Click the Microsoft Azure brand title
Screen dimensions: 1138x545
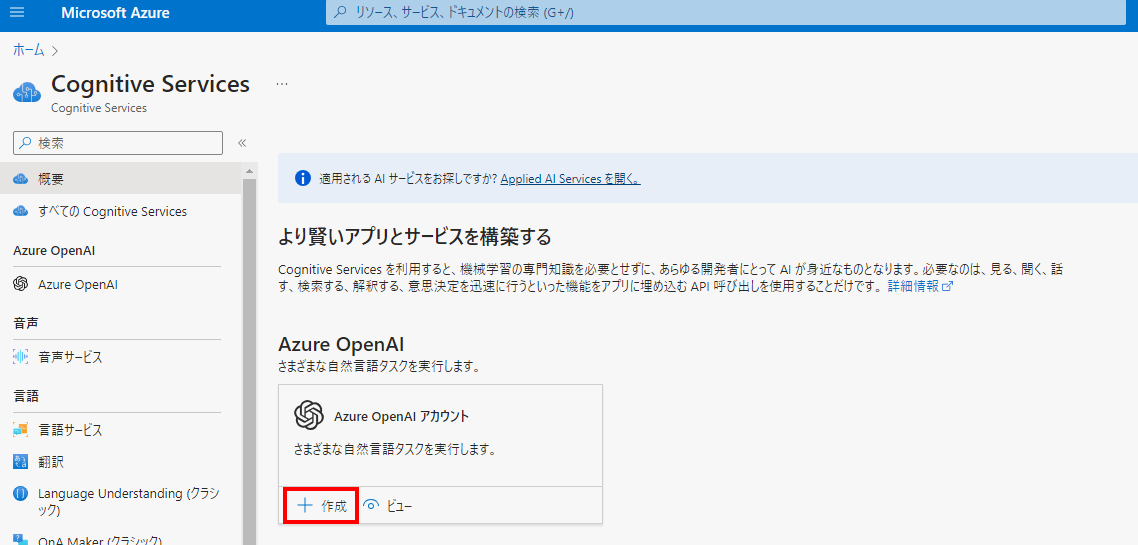pos(115,13)
